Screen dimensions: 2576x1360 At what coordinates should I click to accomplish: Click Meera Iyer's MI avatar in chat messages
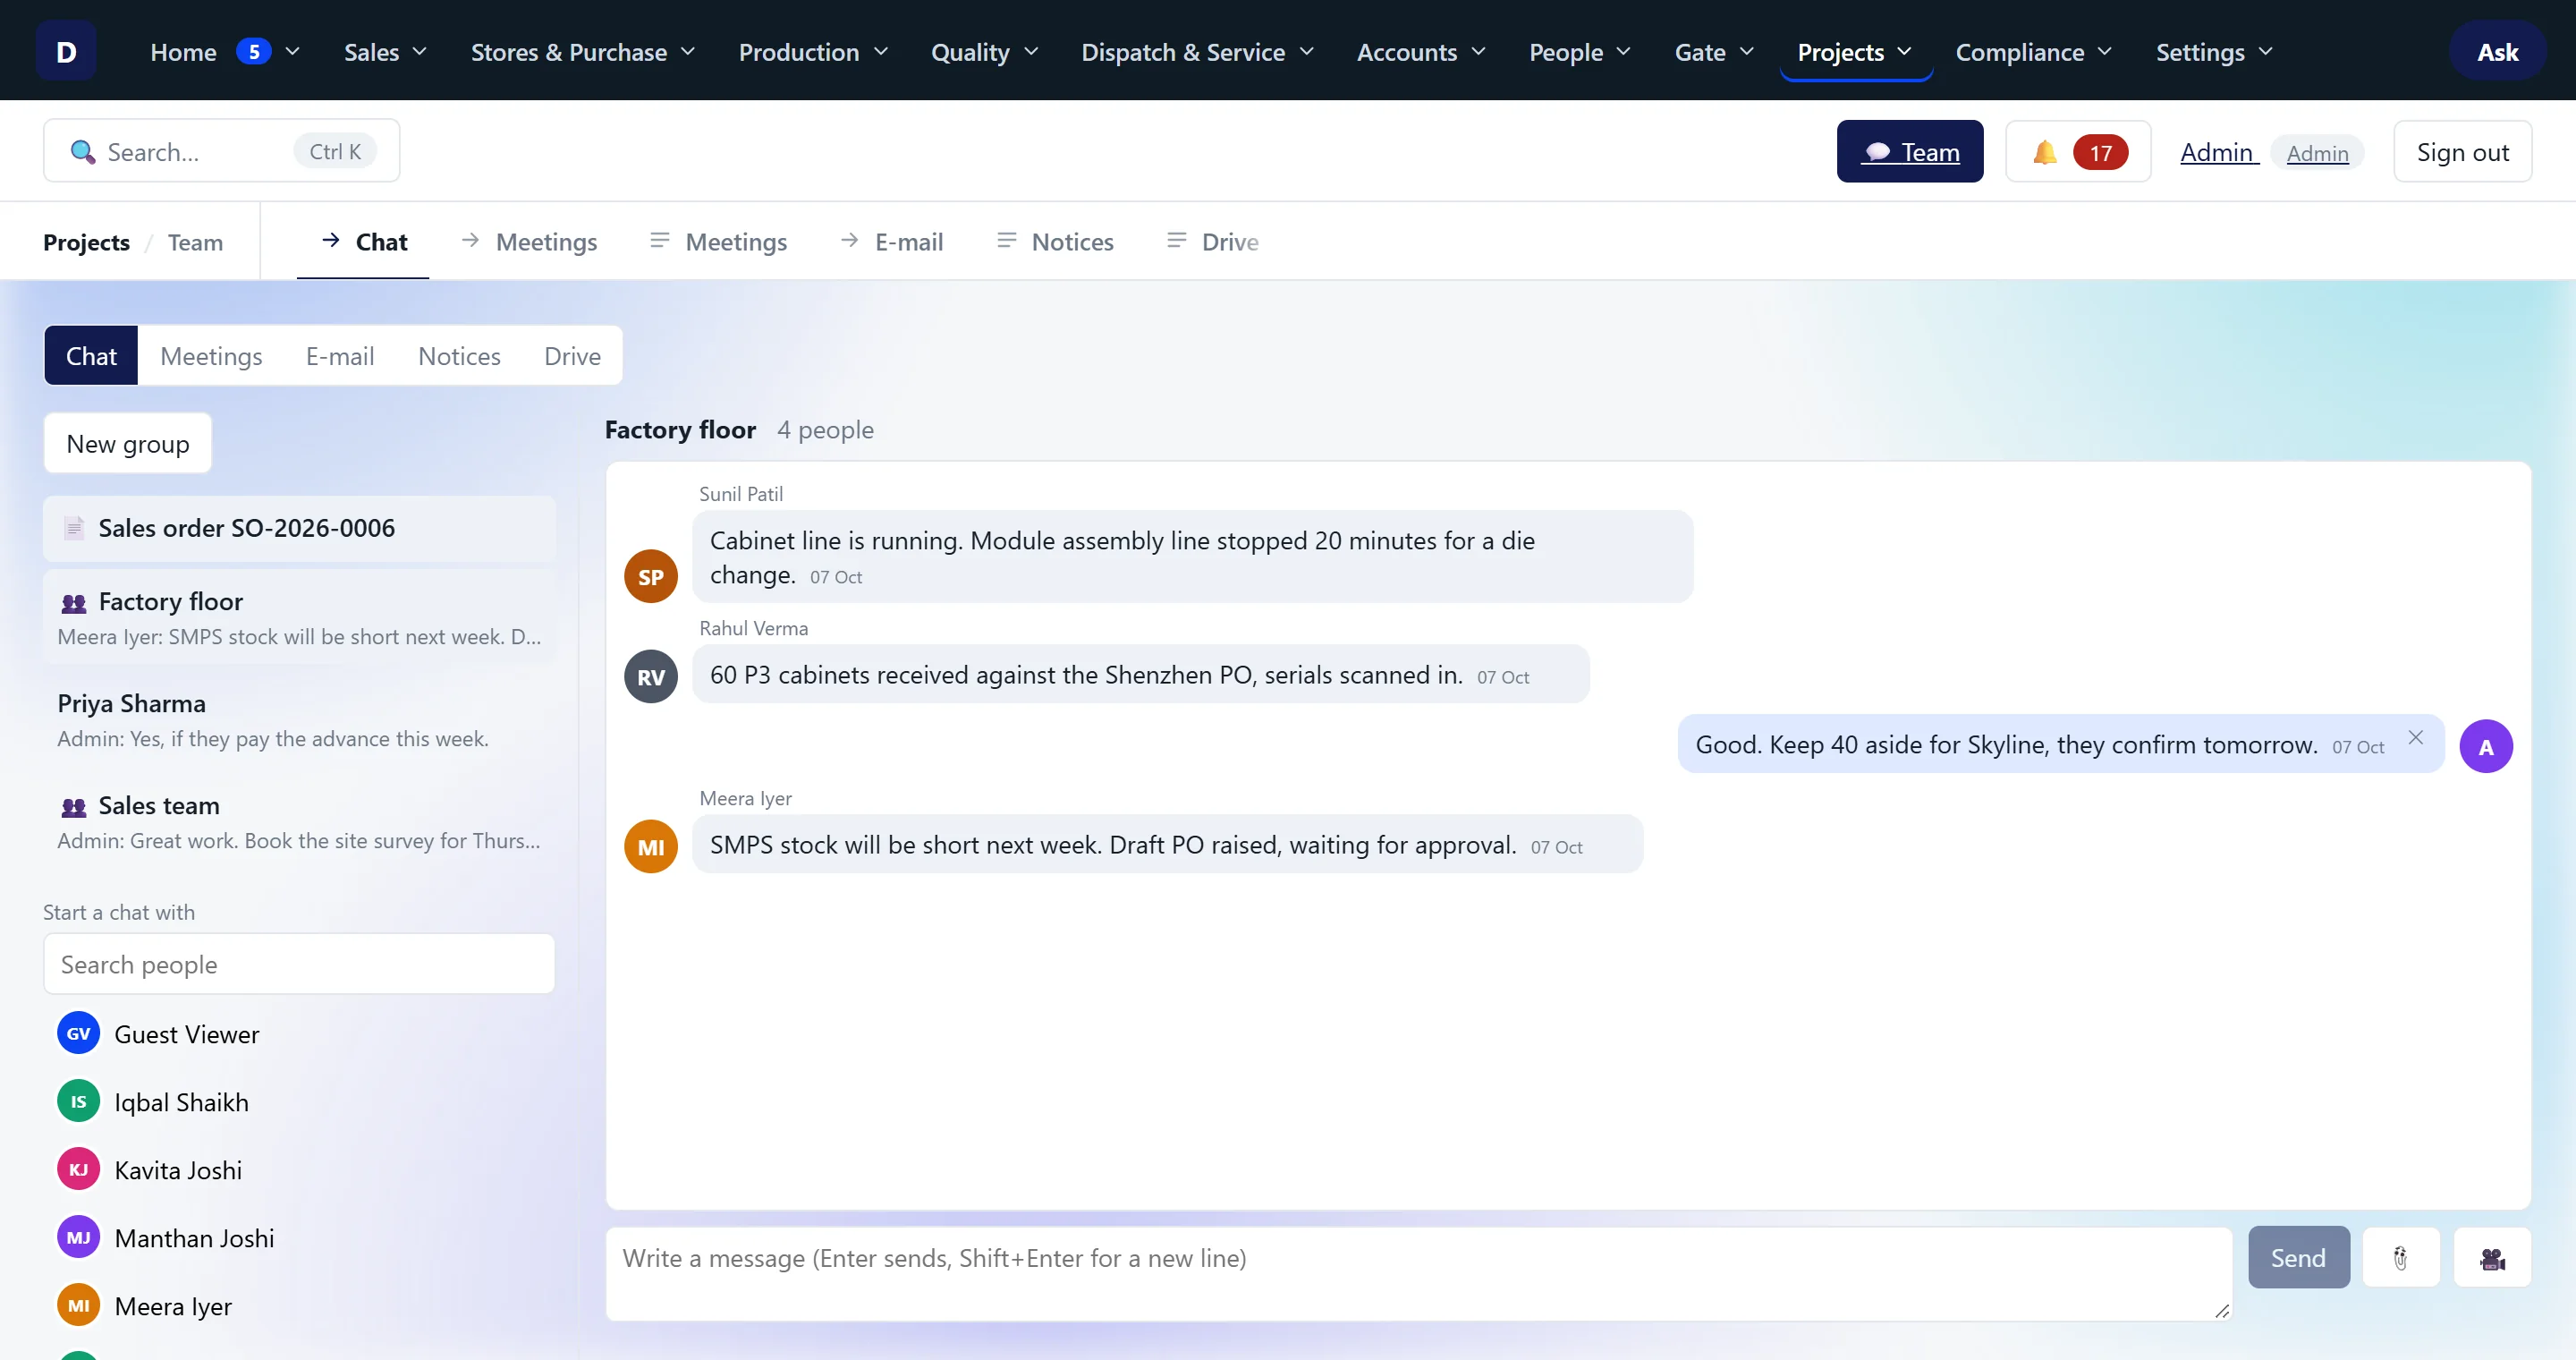pyautogui.click(x=651, y=847)
